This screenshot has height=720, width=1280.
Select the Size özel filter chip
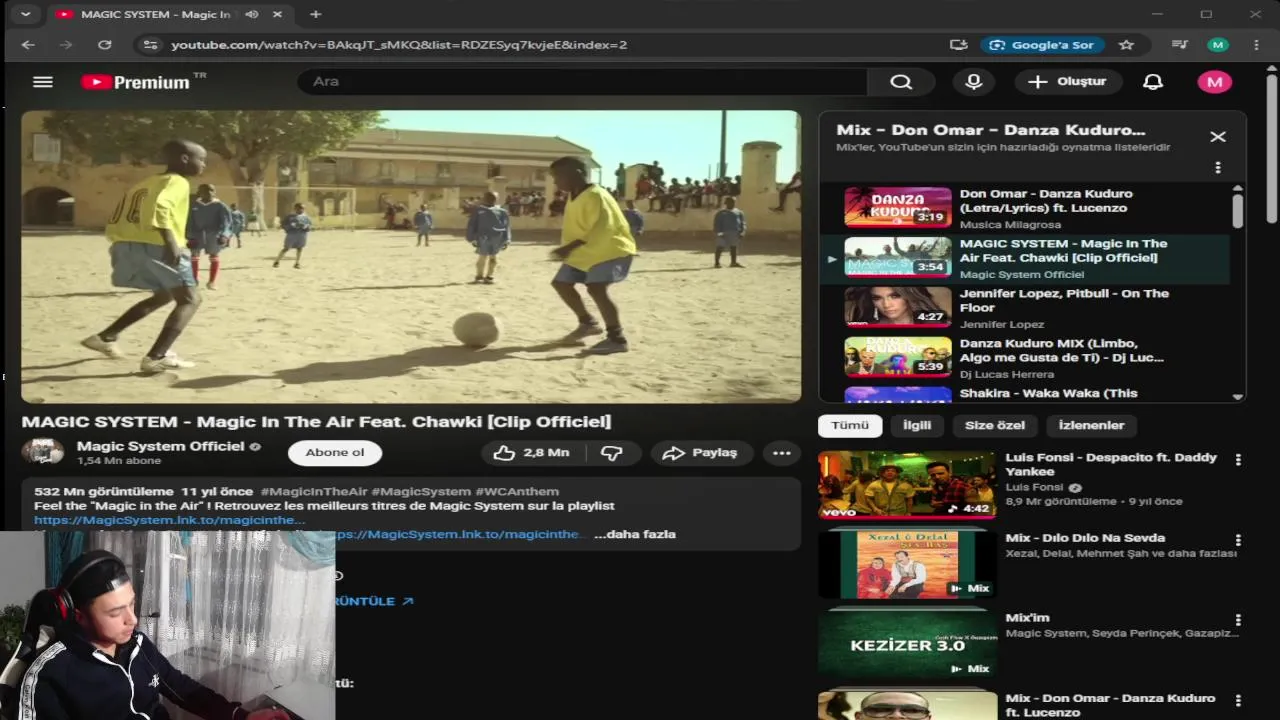(x=995, y=425)
